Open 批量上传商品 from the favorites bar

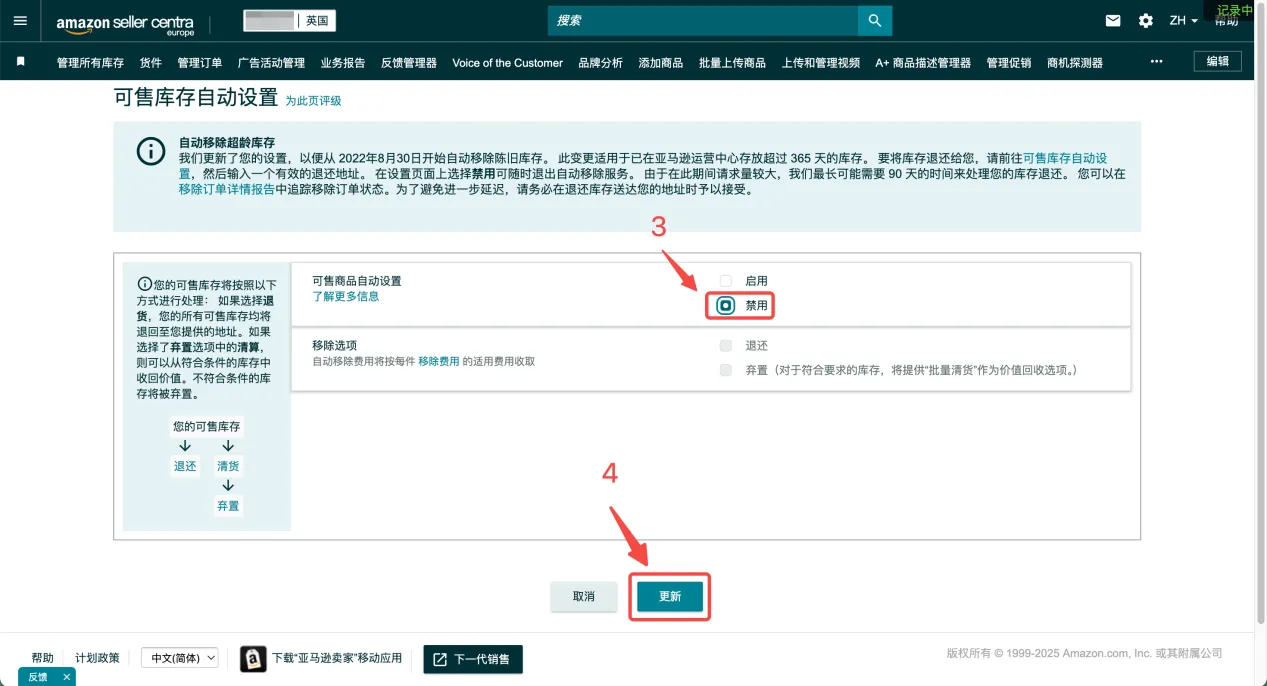tap(732, 62)
